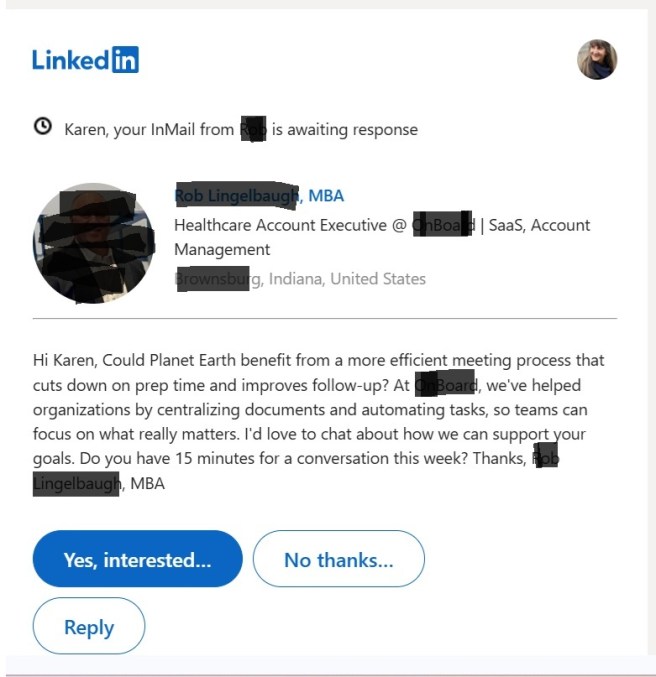Decline with the 'No thanks...' button

coord(338,559)
